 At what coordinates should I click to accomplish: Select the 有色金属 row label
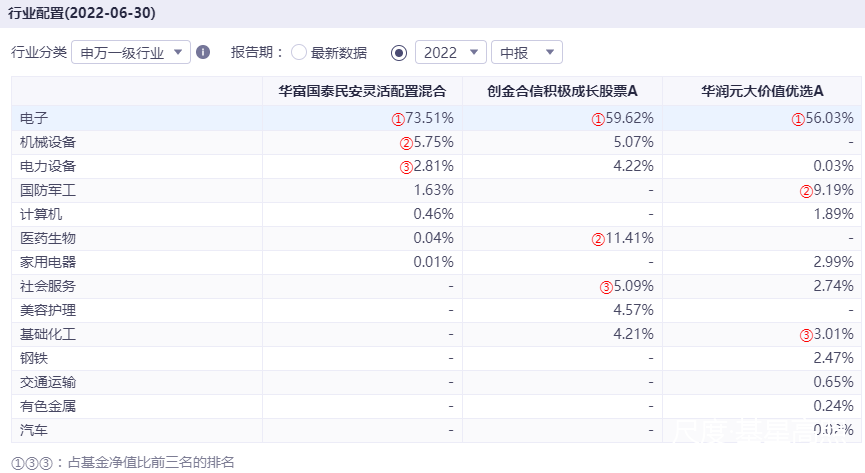(x=48, y=406)
